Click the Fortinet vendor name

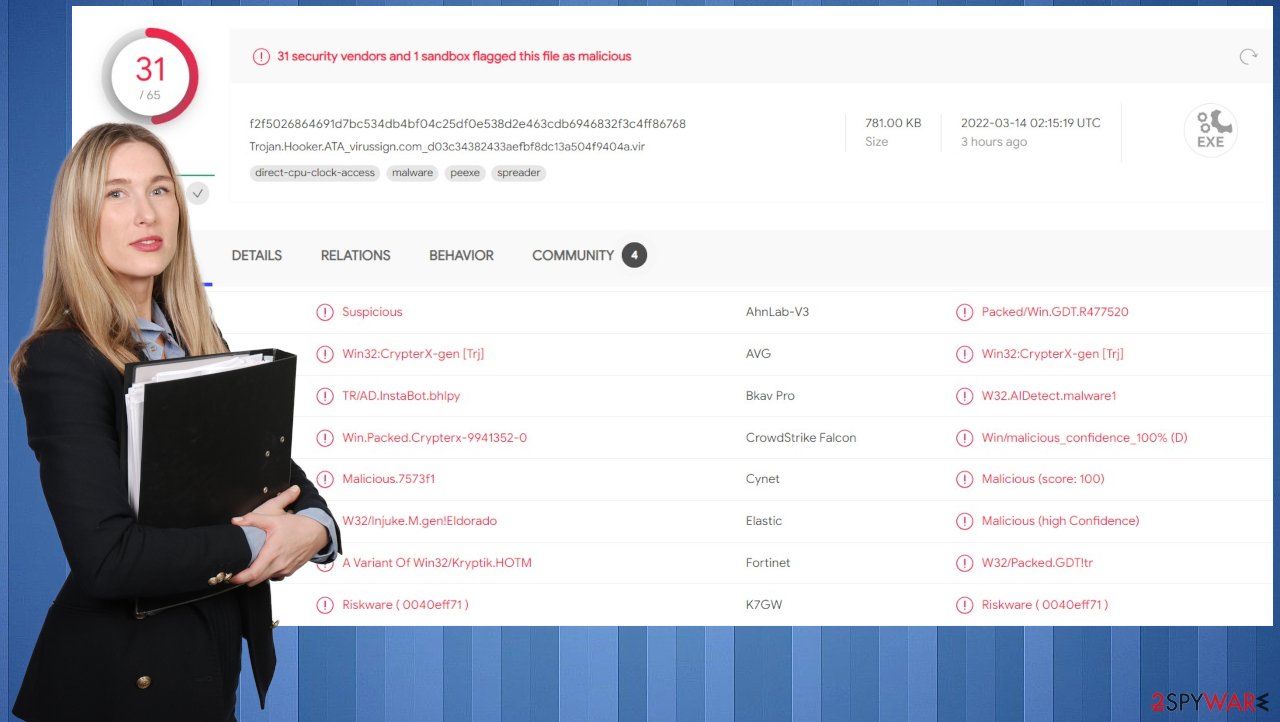(768, 563)
